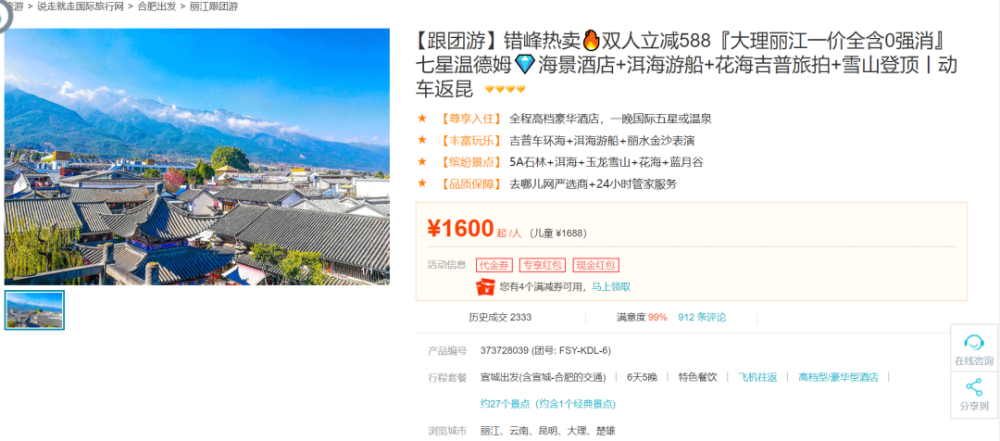Click 马上领取 to claim coupons
This screenshot has height=441, width=1000.
coord(611,287)
